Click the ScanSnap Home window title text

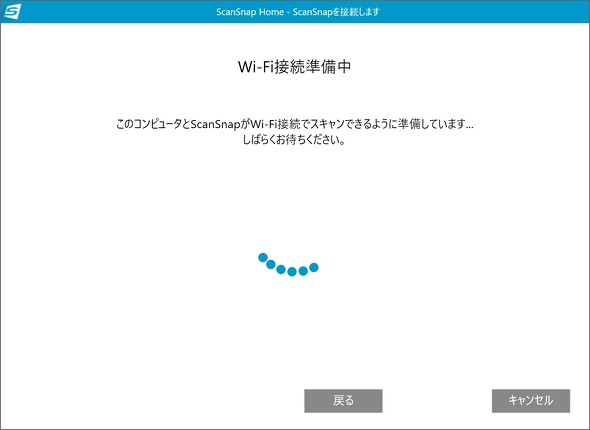coord(298,12)
